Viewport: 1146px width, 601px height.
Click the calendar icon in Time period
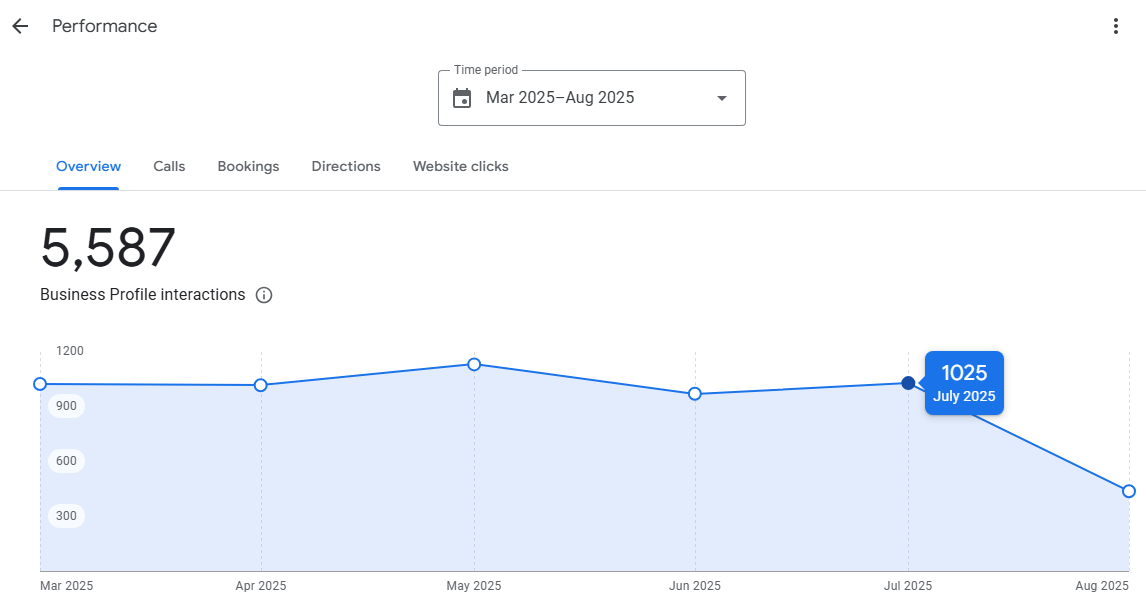point(462,98)
